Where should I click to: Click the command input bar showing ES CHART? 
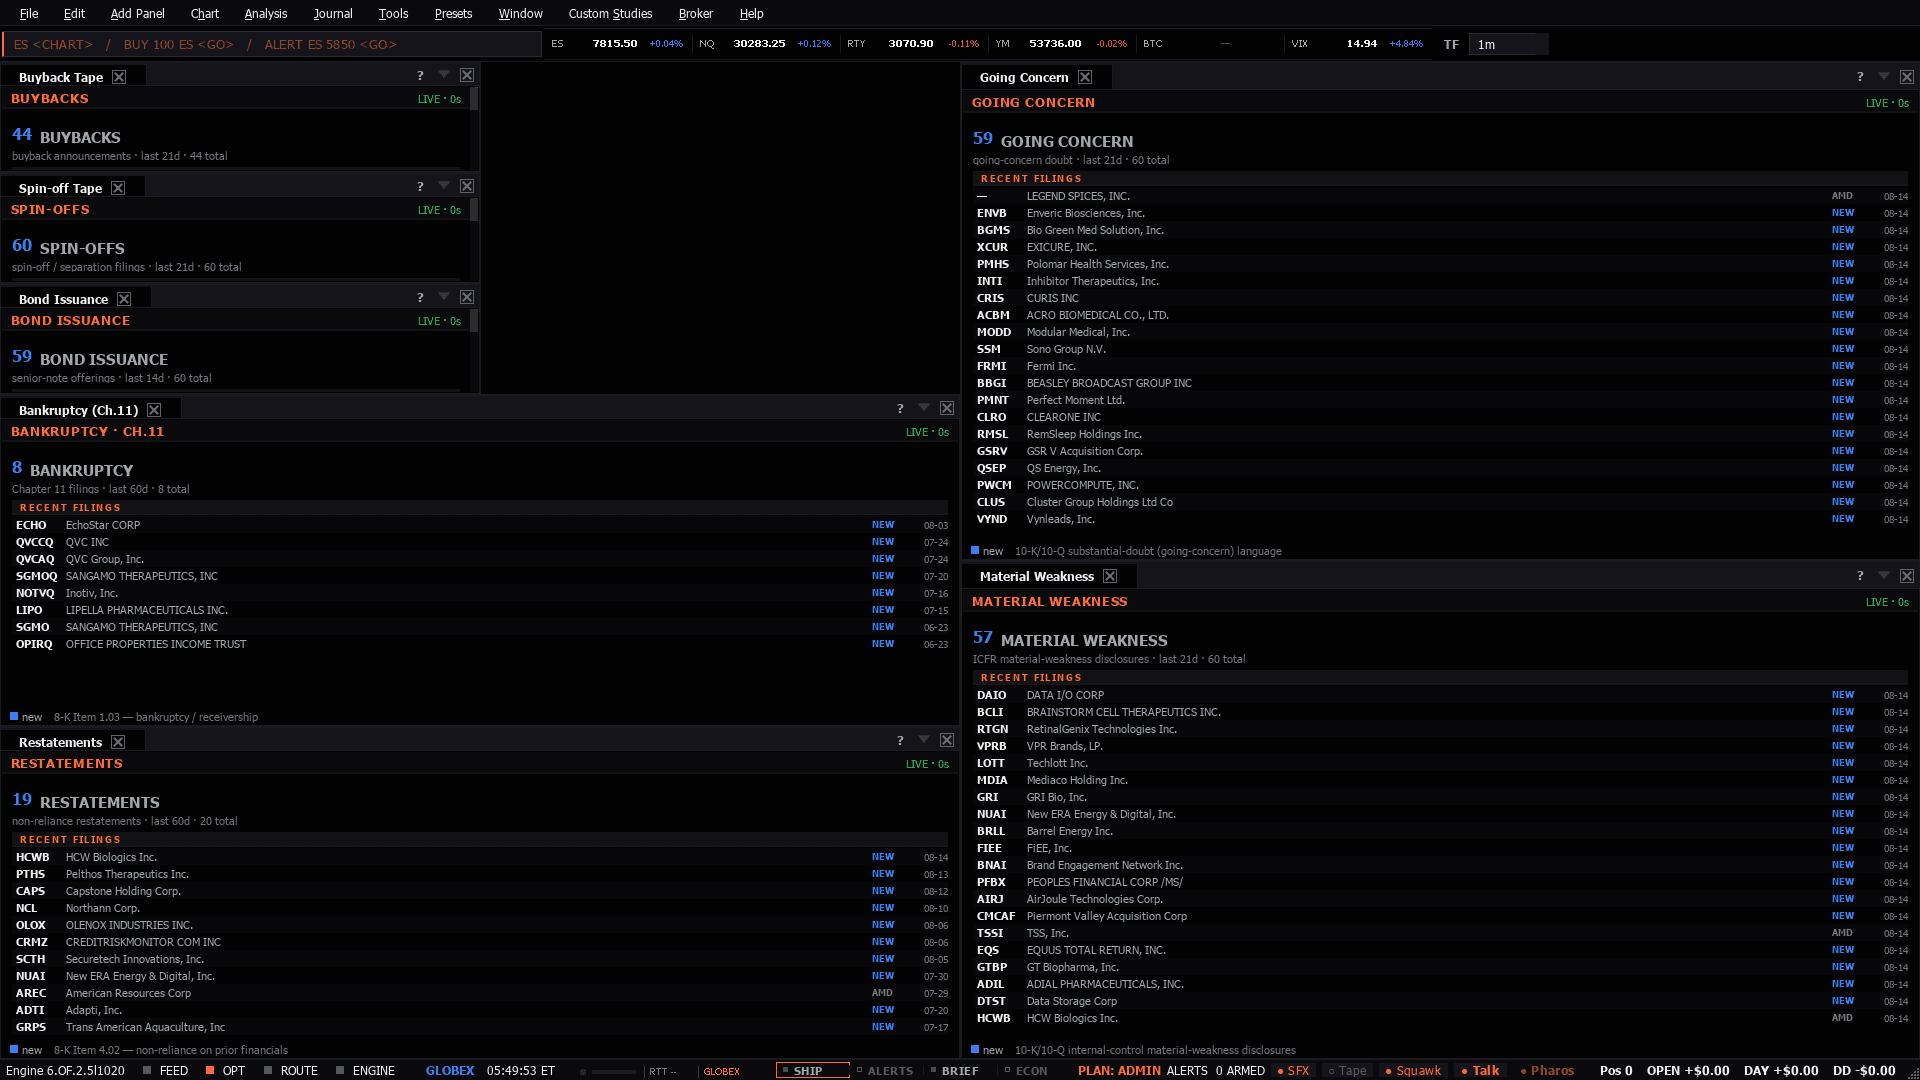[x=272, y=44]
